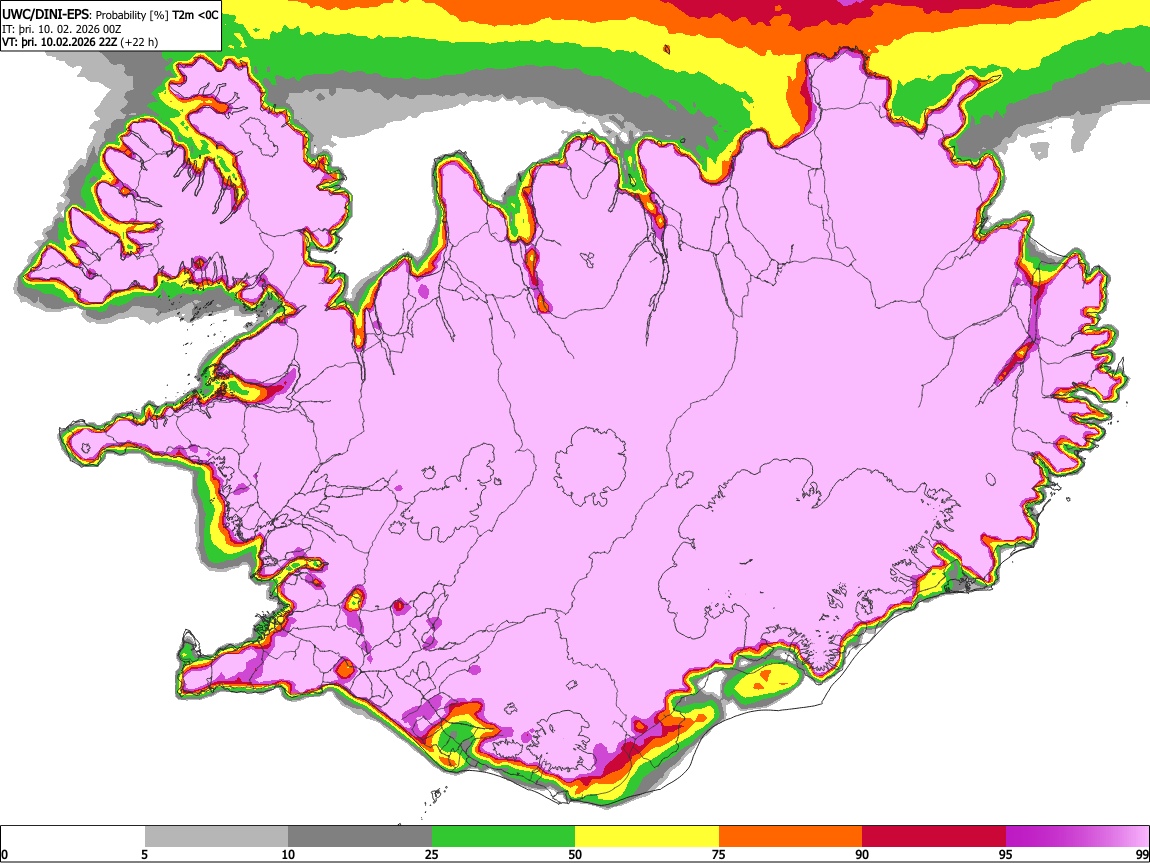Click the legend value '10'

coord(288,854)
